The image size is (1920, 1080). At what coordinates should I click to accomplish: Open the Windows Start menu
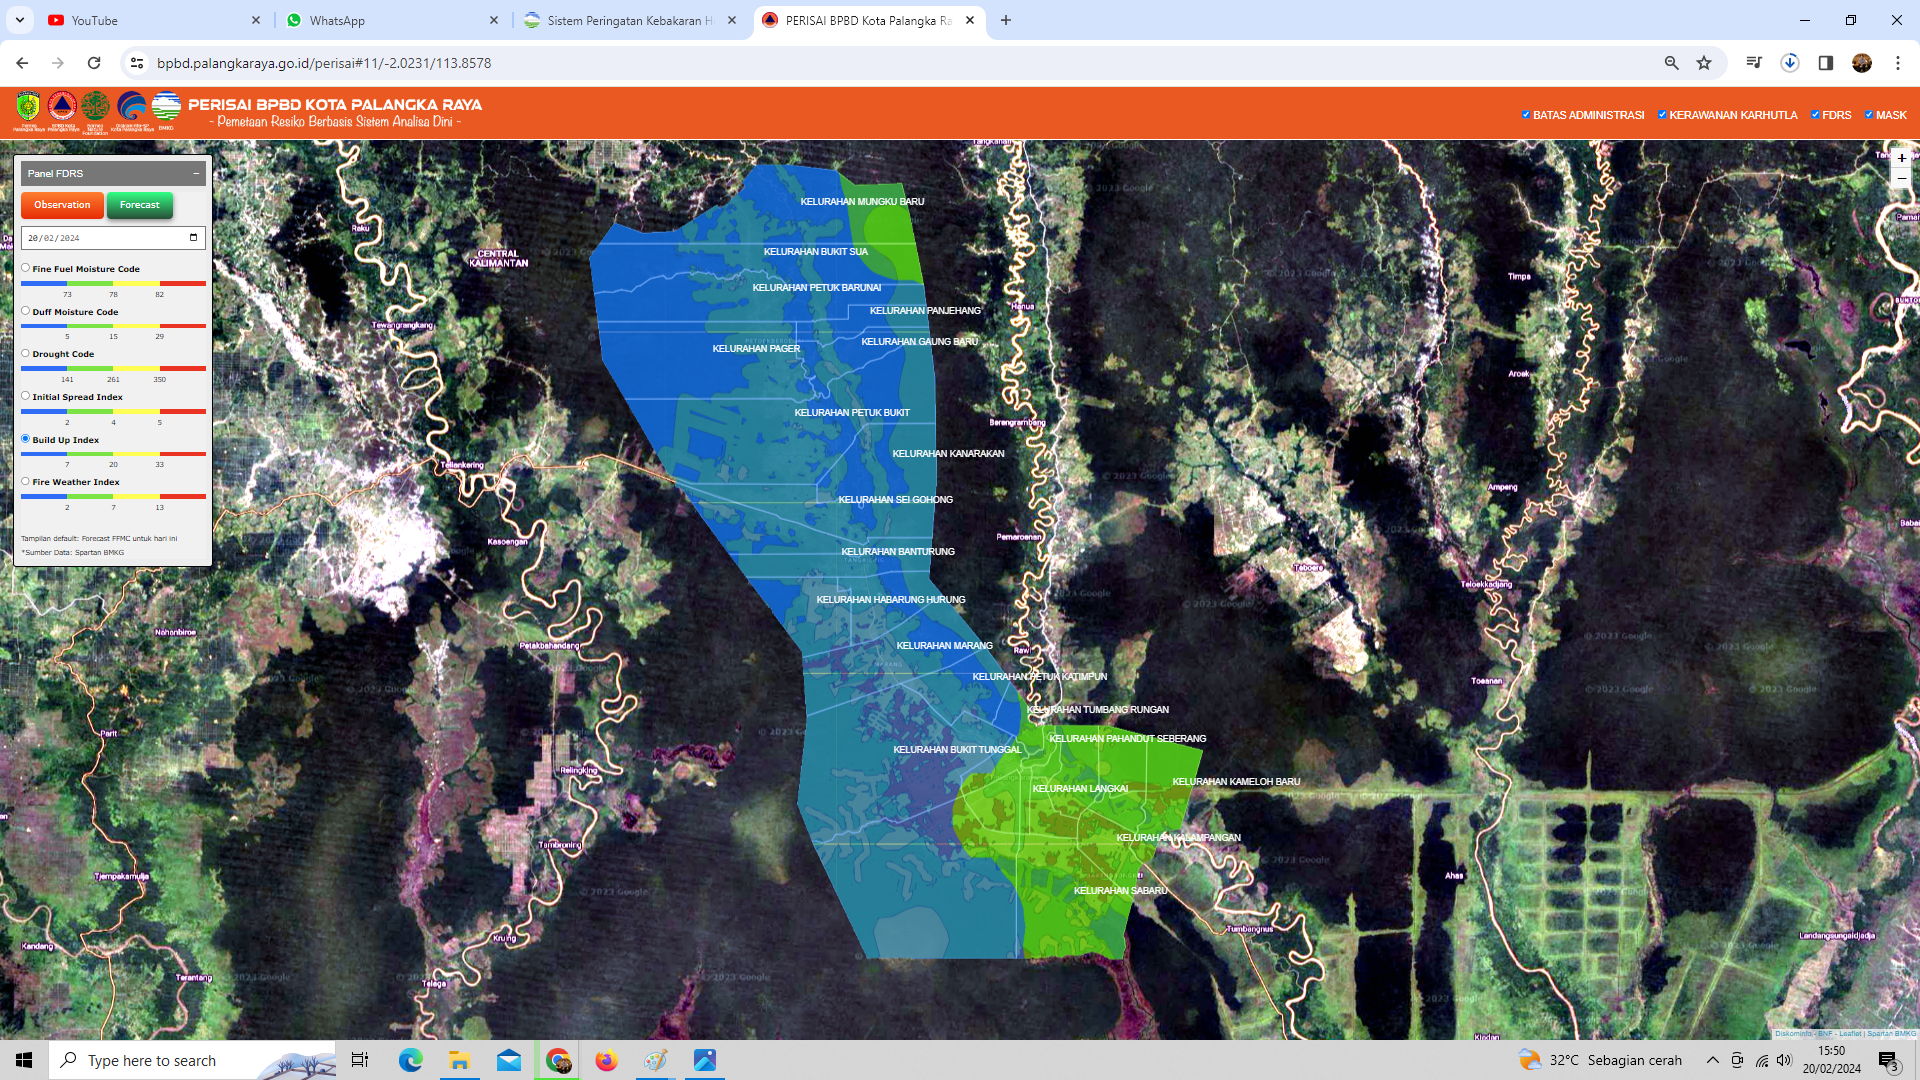[x=24, y=1060]
